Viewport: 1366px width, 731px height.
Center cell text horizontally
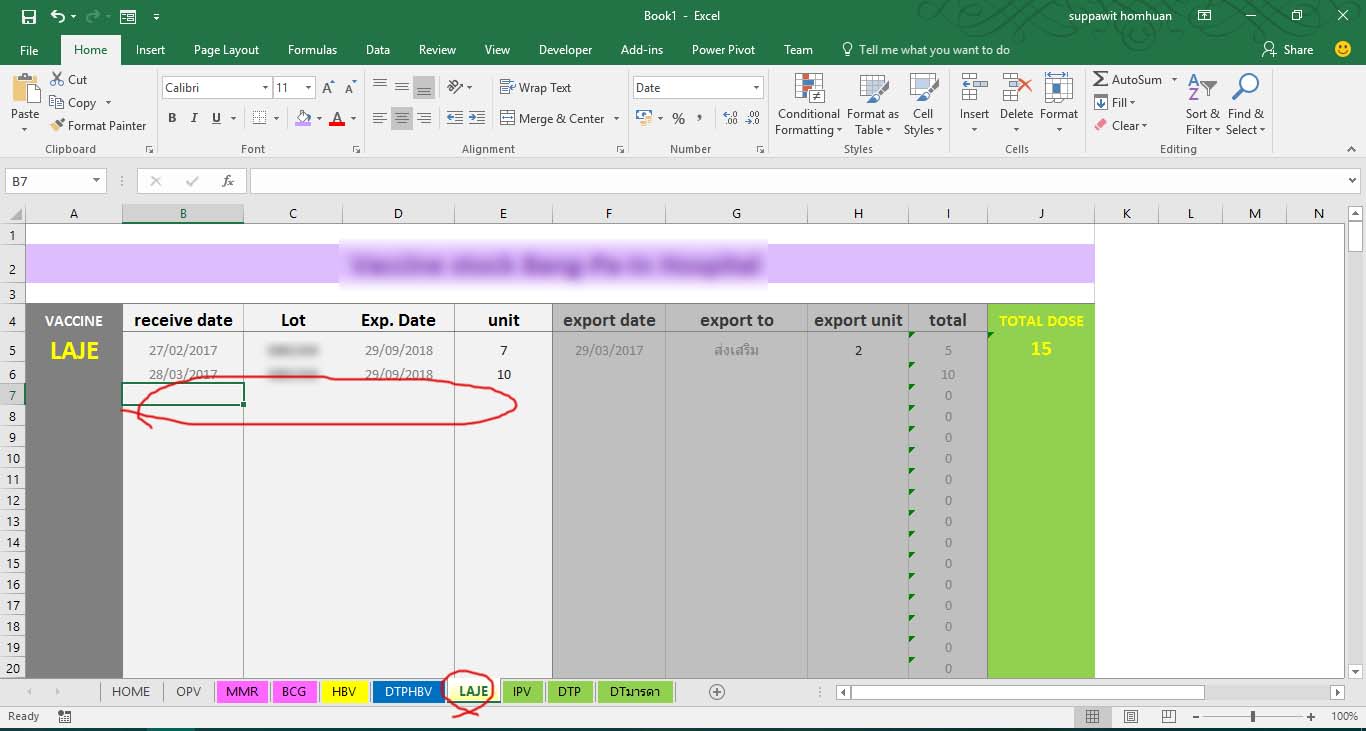pyautogui.click(x=401, y=118)
